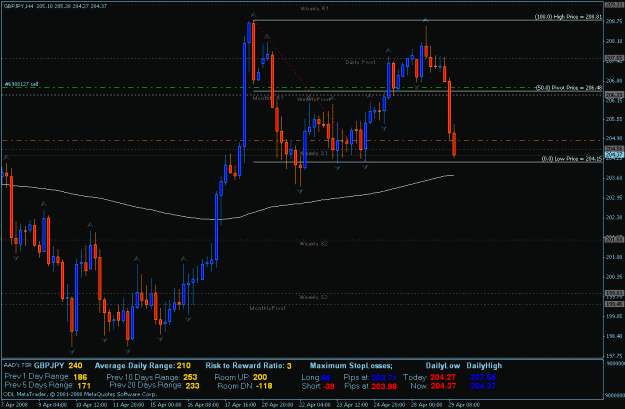Click Prev 20 Days Range value 233

click(192, 386)
